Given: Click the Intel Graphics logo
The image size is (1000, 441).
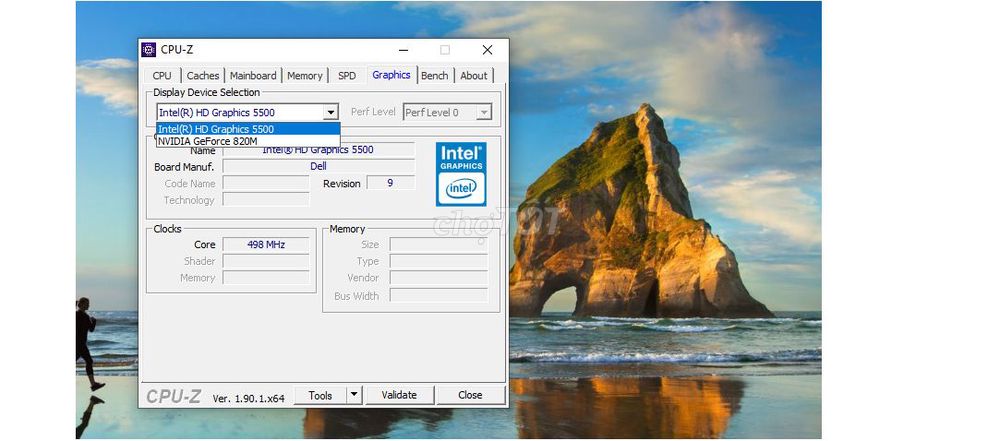Looking at the screenshot, I should click(x=460, y=174).
